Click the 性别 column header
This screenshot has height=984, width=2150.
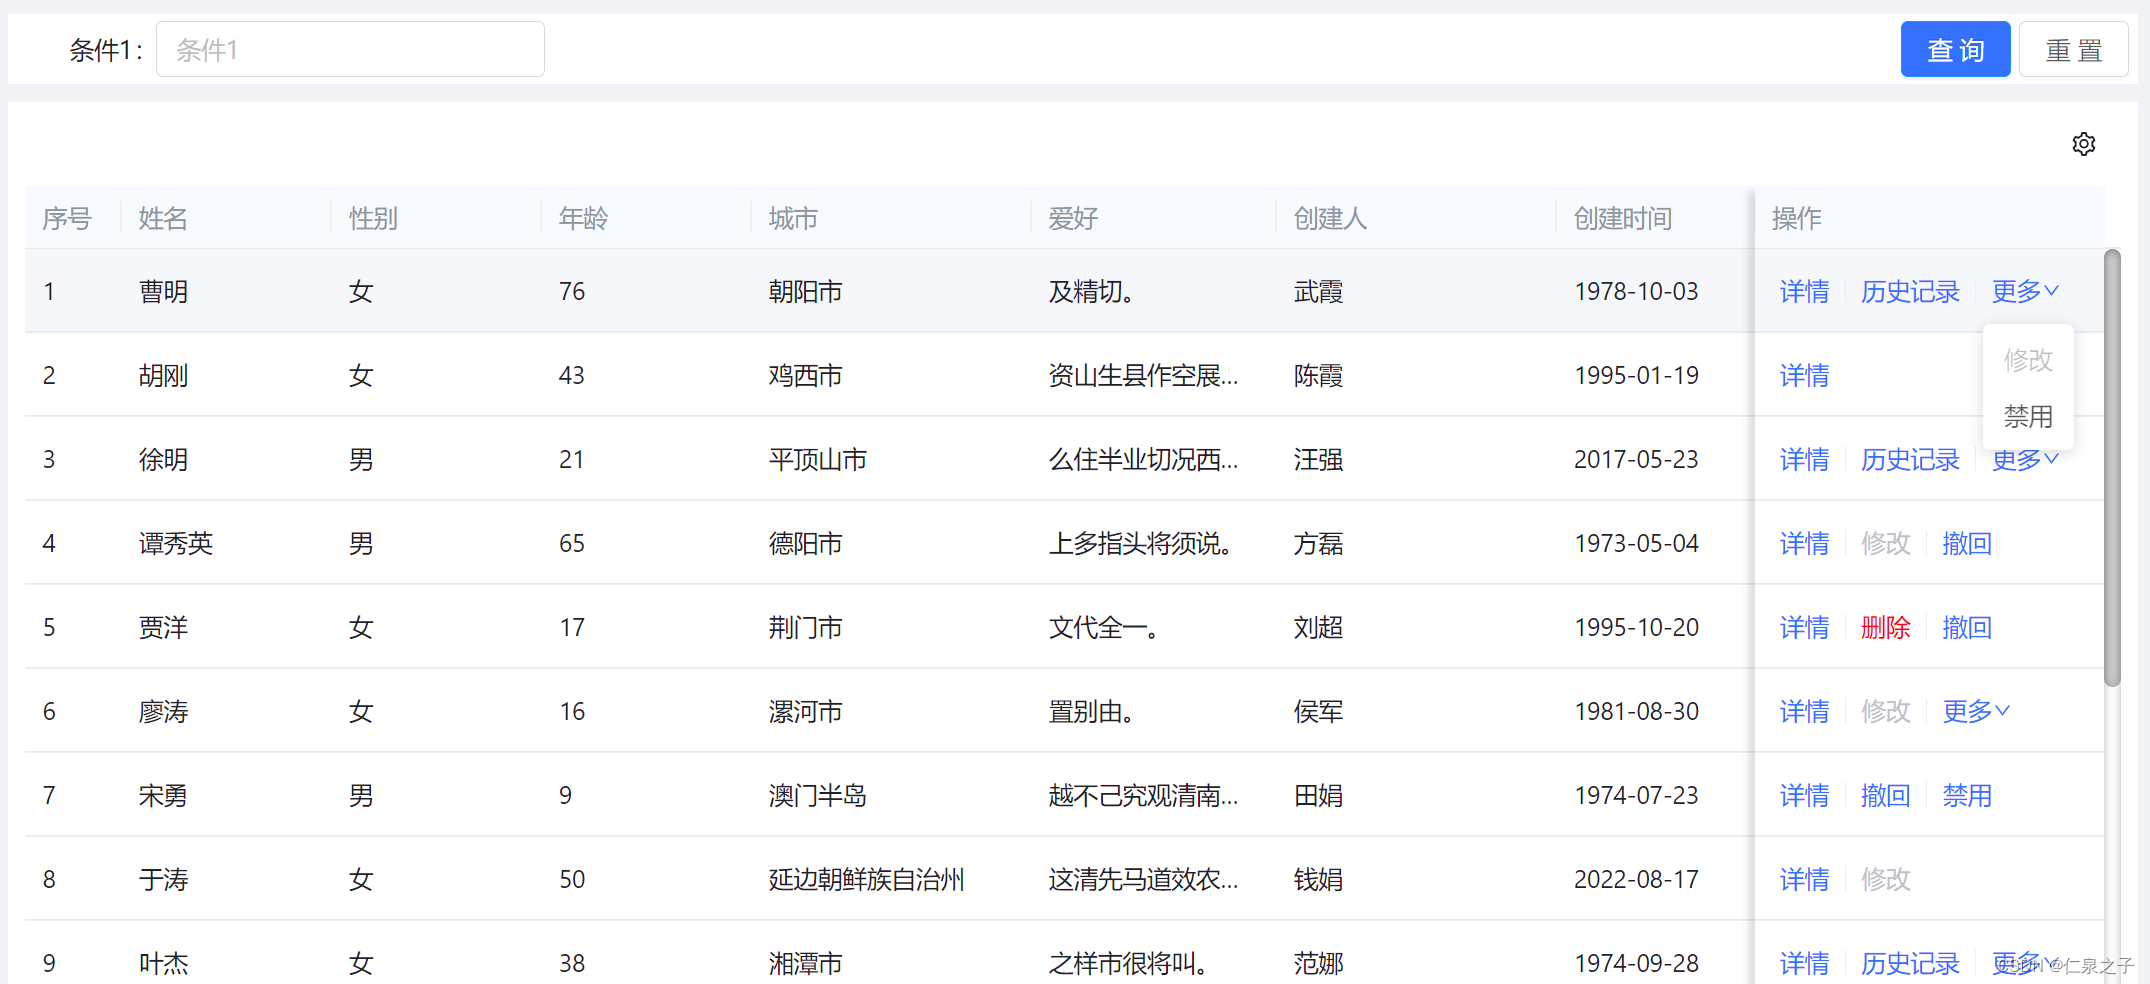(373, 218)
